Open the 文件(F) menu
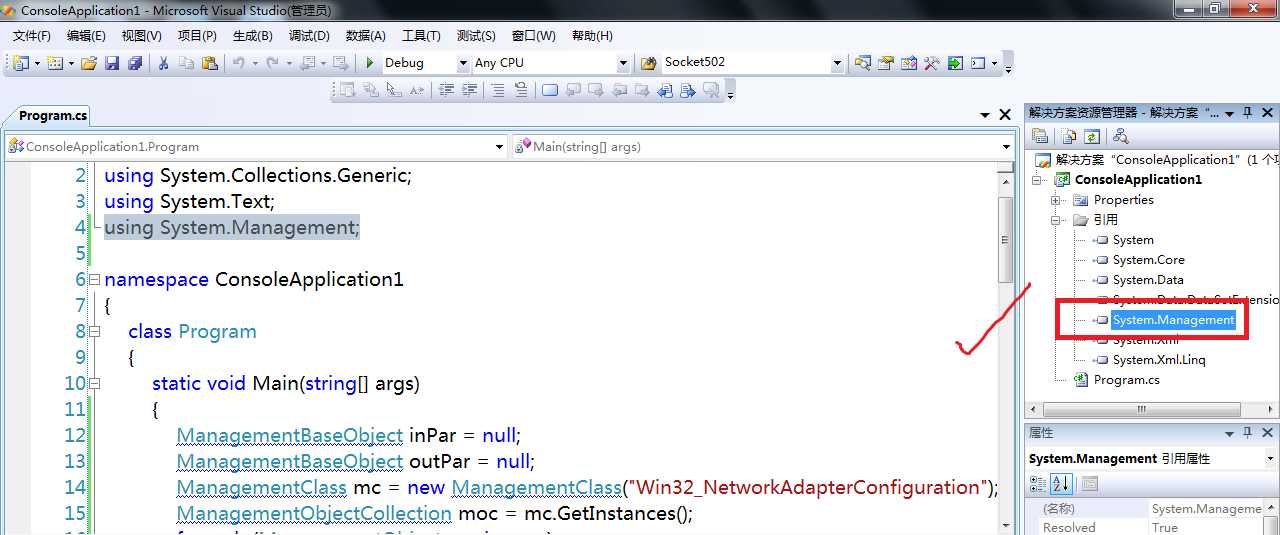 click(x=31, y=36)
